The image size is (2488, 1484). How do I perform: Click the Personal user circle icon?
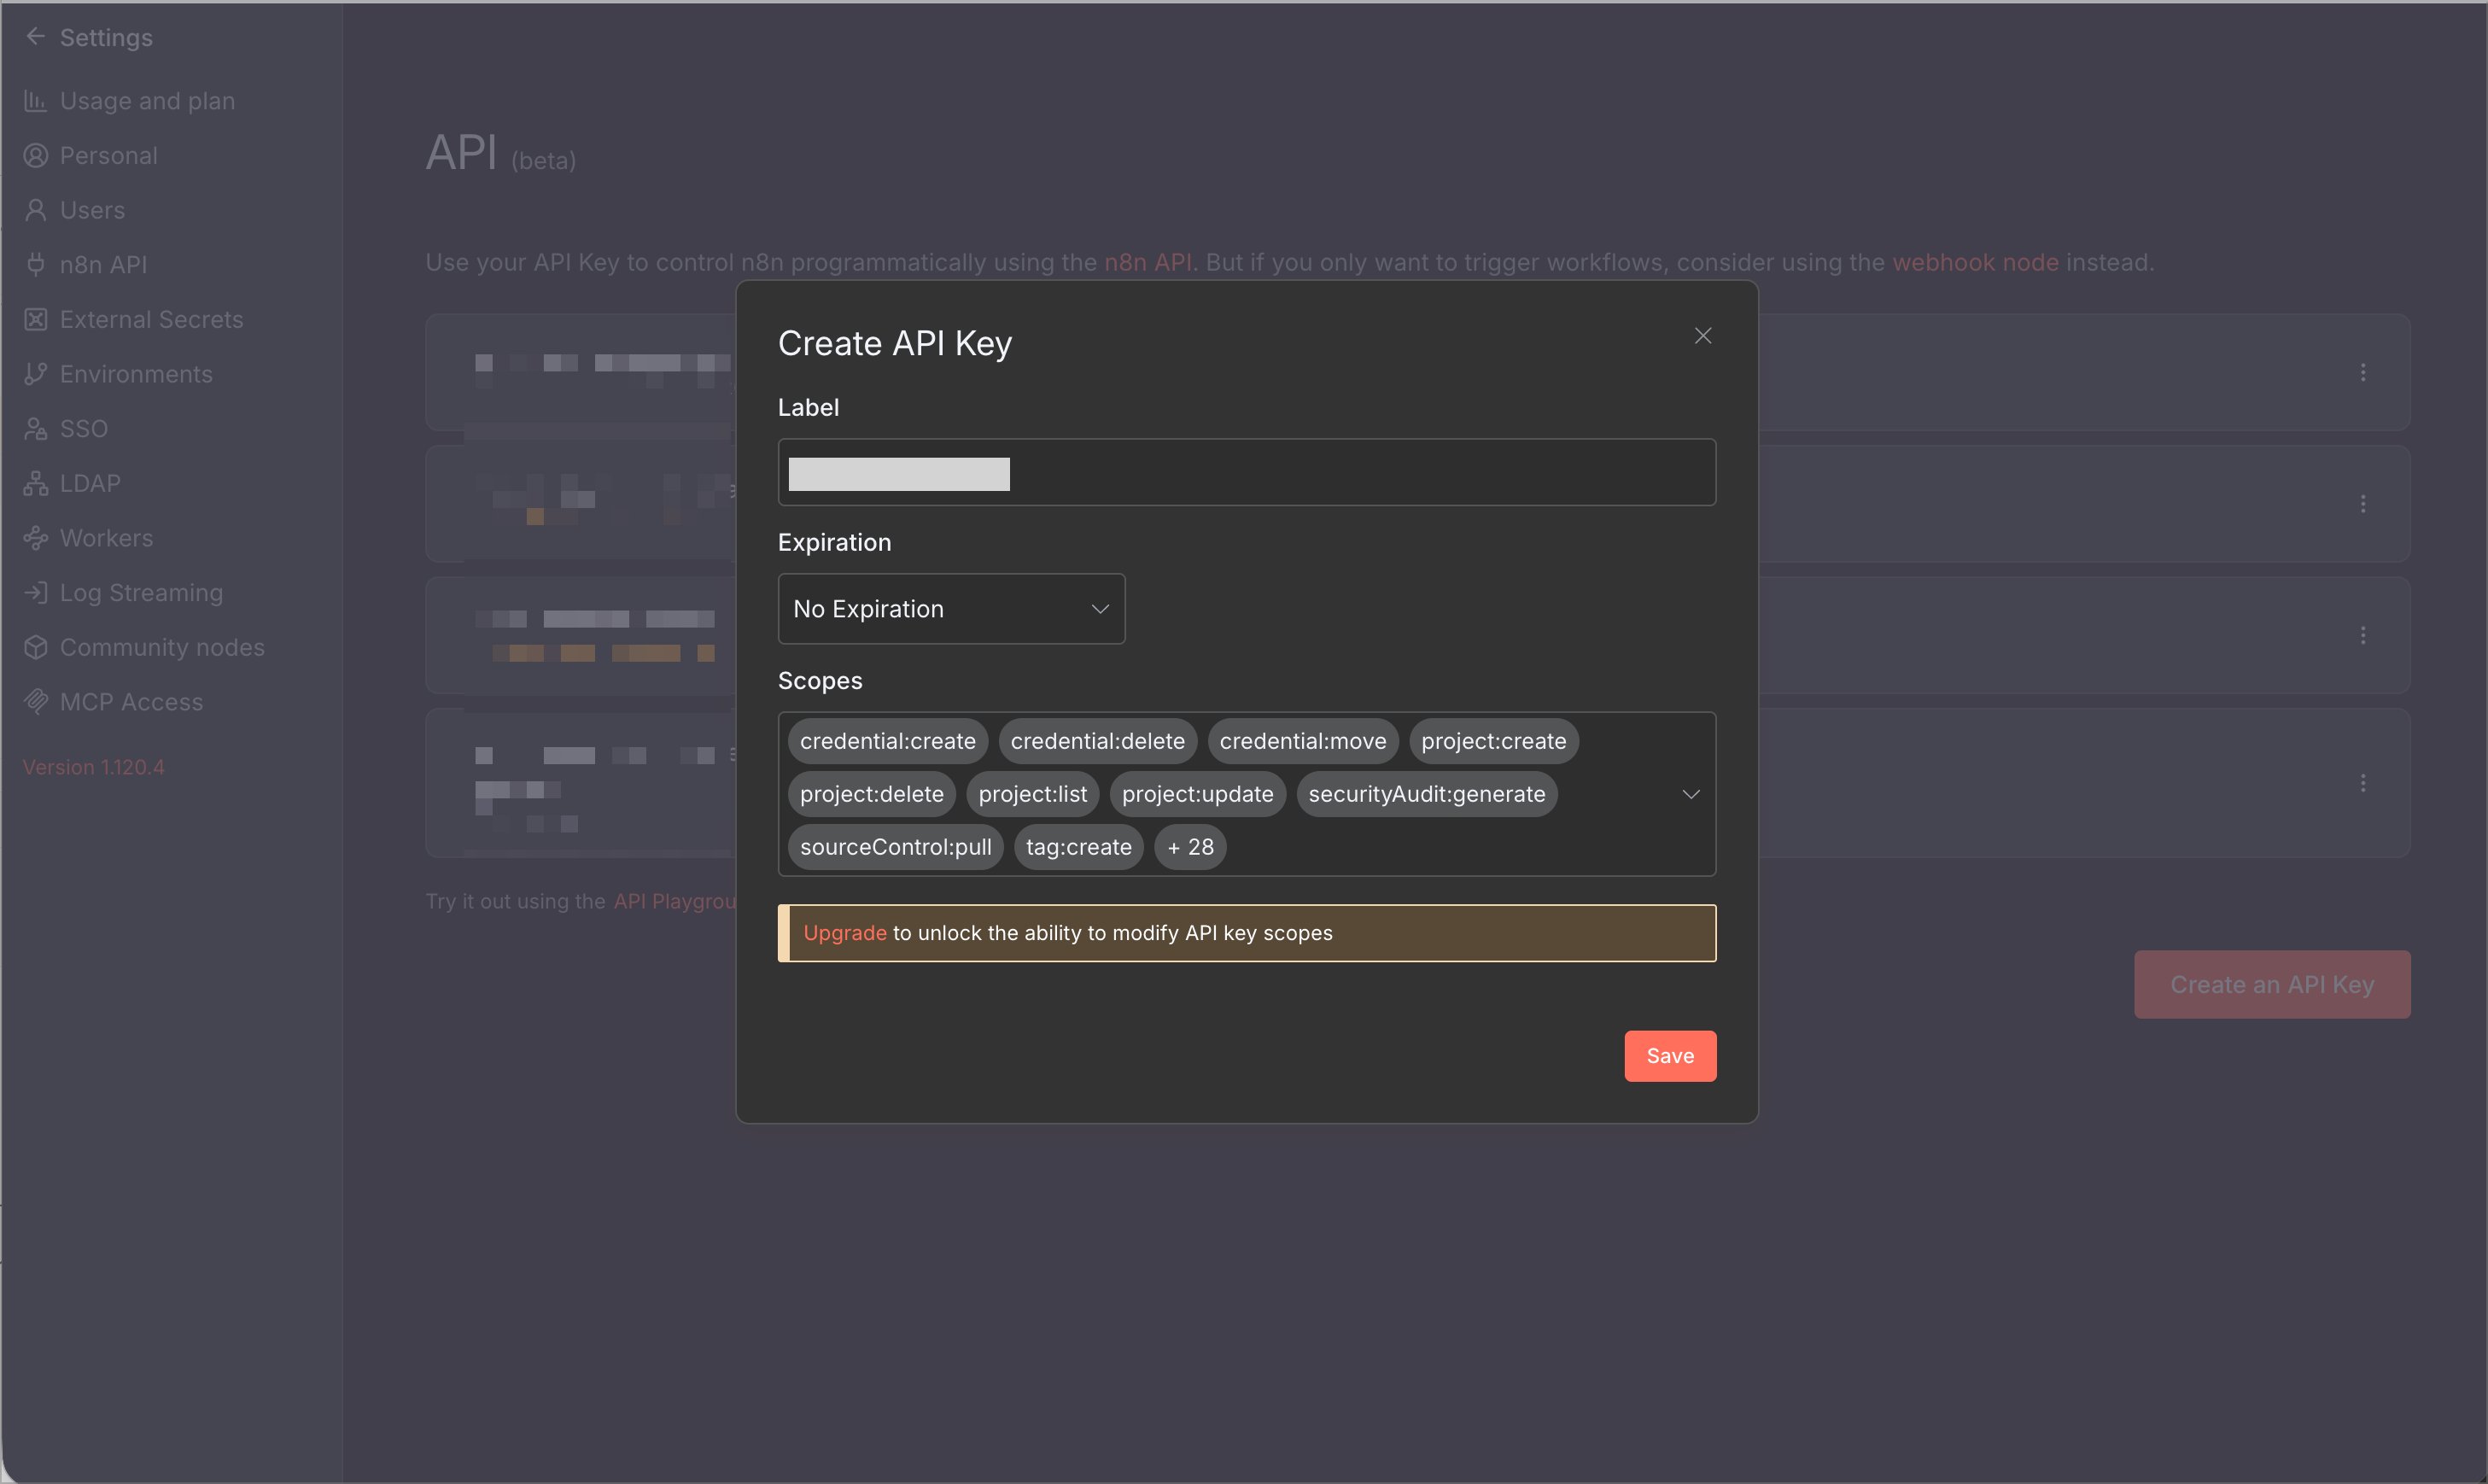[x=36, y=156]
